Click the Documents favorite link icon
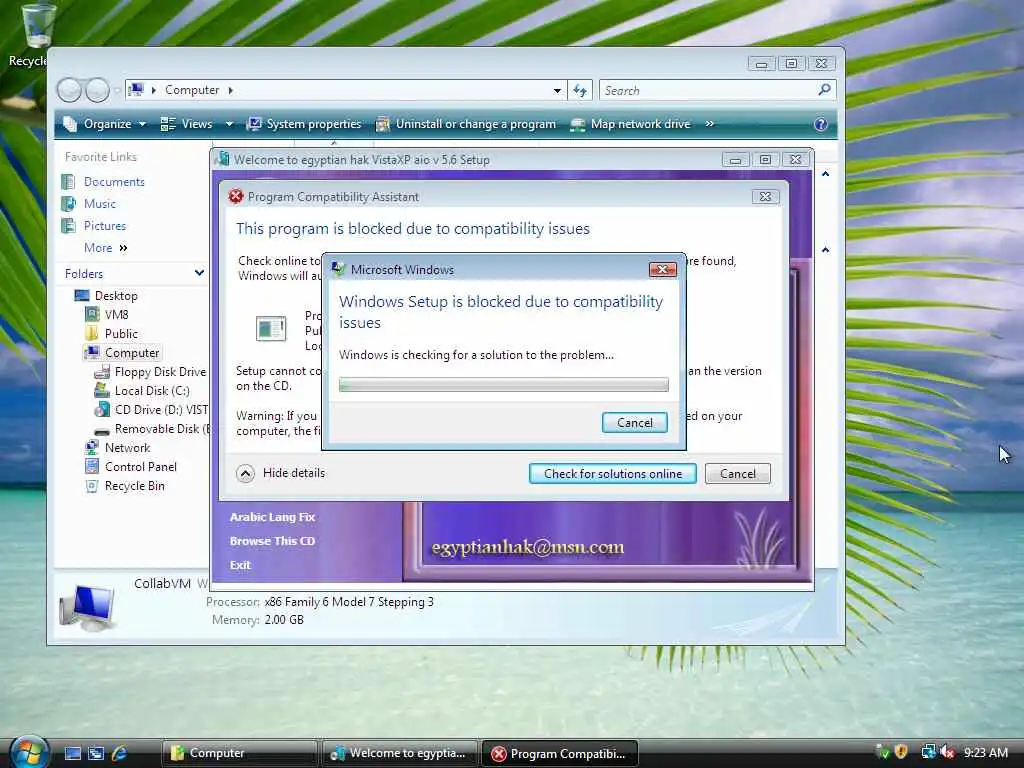Viewport: 1024px width, 768px height. click(x=68, y=182)
